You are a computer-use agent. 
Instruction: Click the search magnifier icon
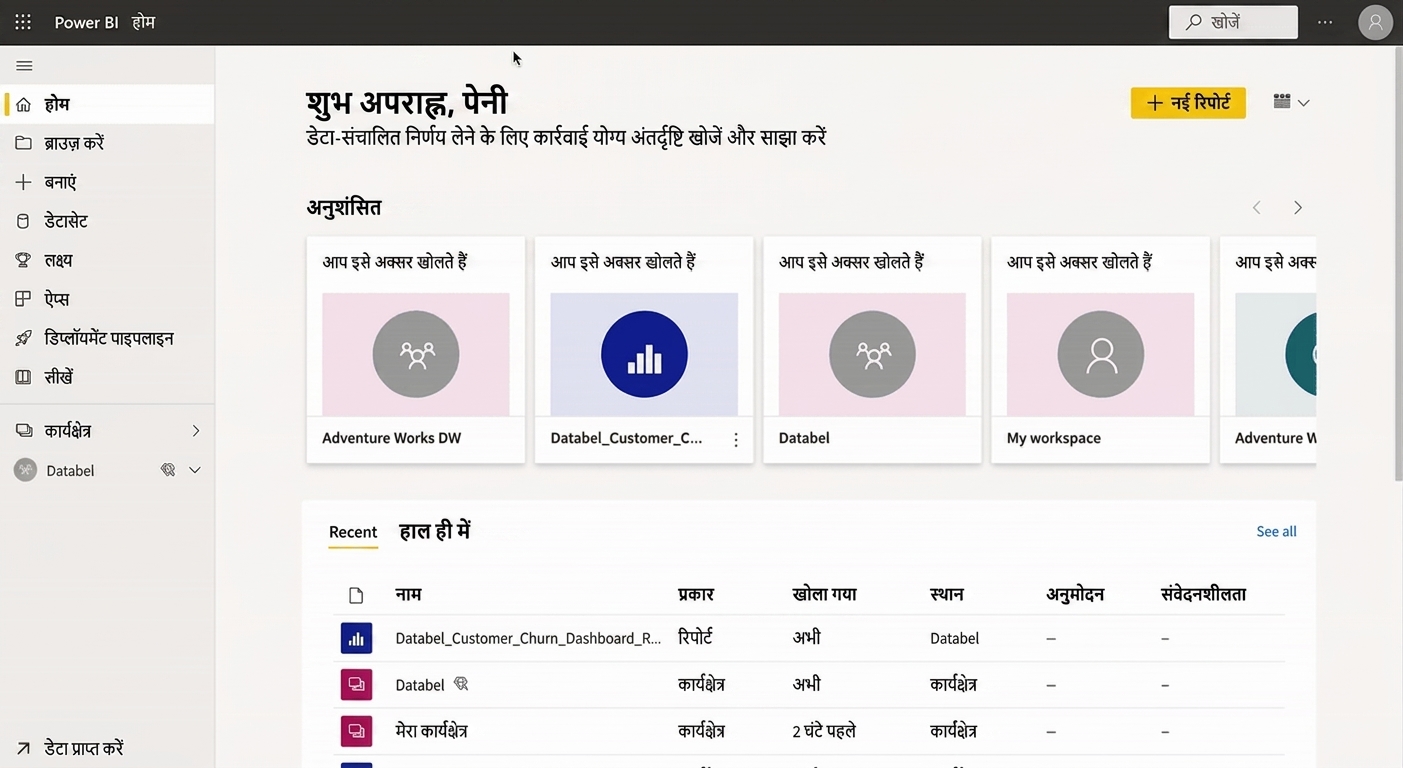1193,22
